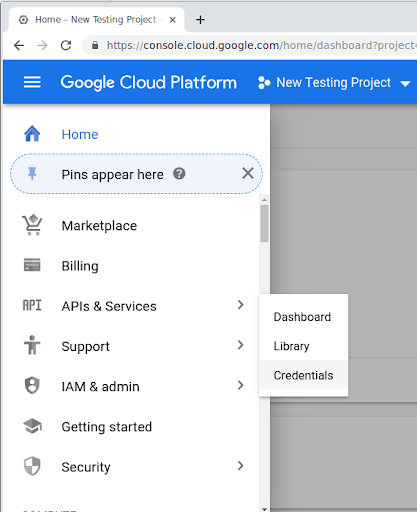Click the Home house icon
This screenshot has height=512, width=417.
point(32,134)
